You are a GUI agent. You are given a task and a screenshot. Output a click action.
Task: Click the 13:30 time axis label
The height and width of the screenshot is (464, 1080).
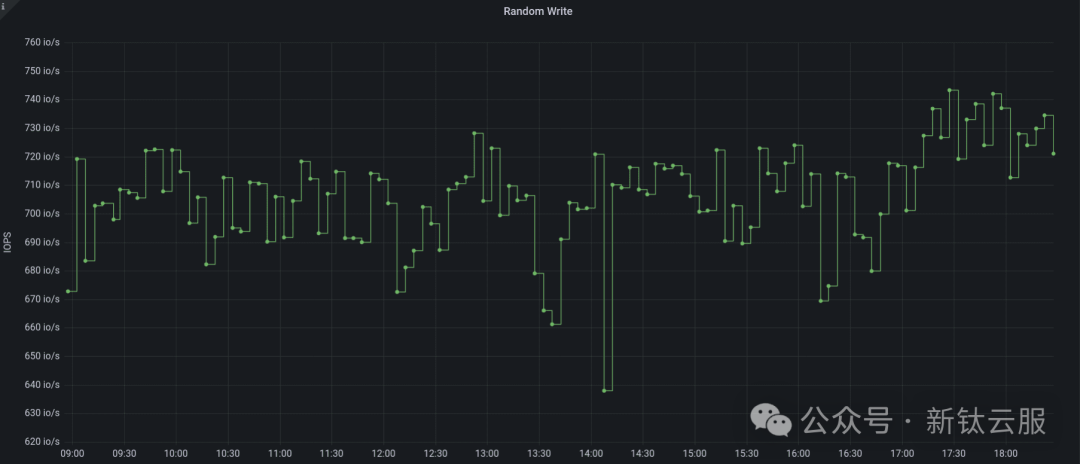[539, 454]
